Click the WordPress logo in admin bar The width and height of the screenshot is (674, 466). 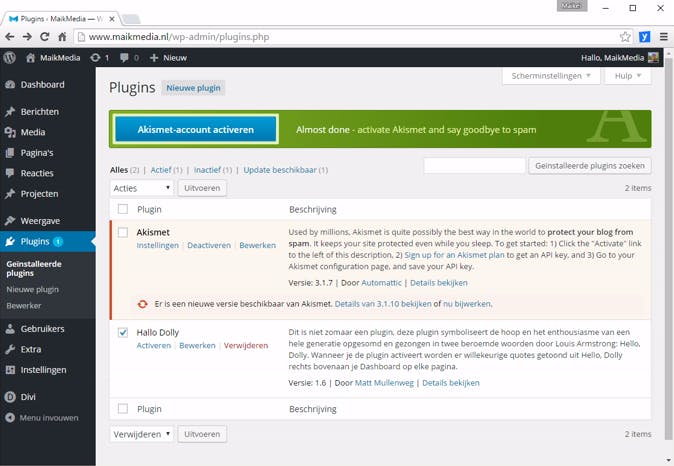[x=9, y=58]
